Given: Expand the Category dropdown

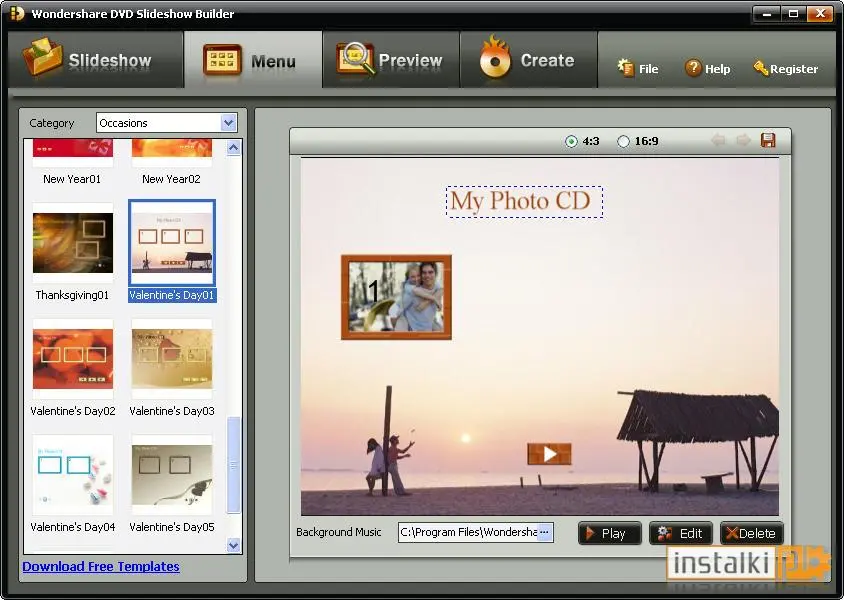Looking at the screenshot, I should click(229, 123).
